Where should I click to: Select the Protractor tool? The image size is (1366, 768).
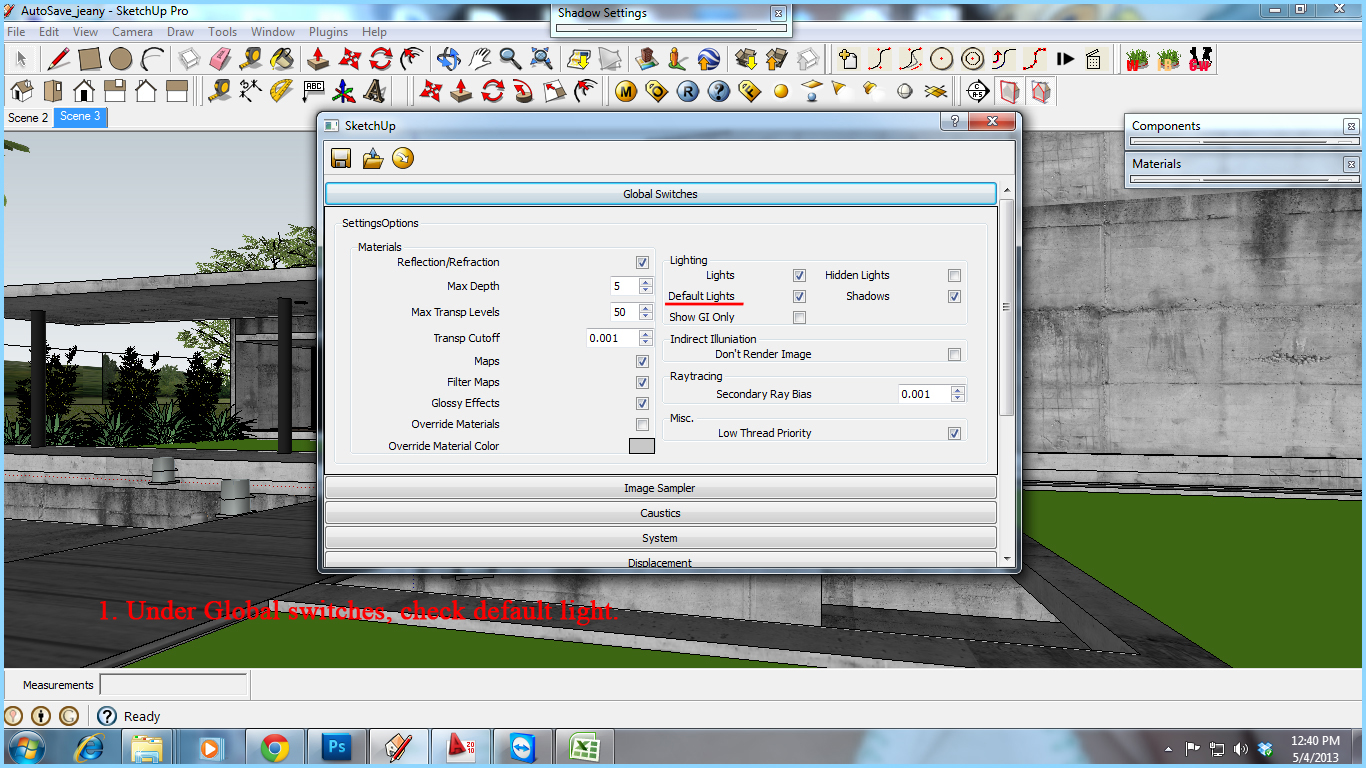282,92
